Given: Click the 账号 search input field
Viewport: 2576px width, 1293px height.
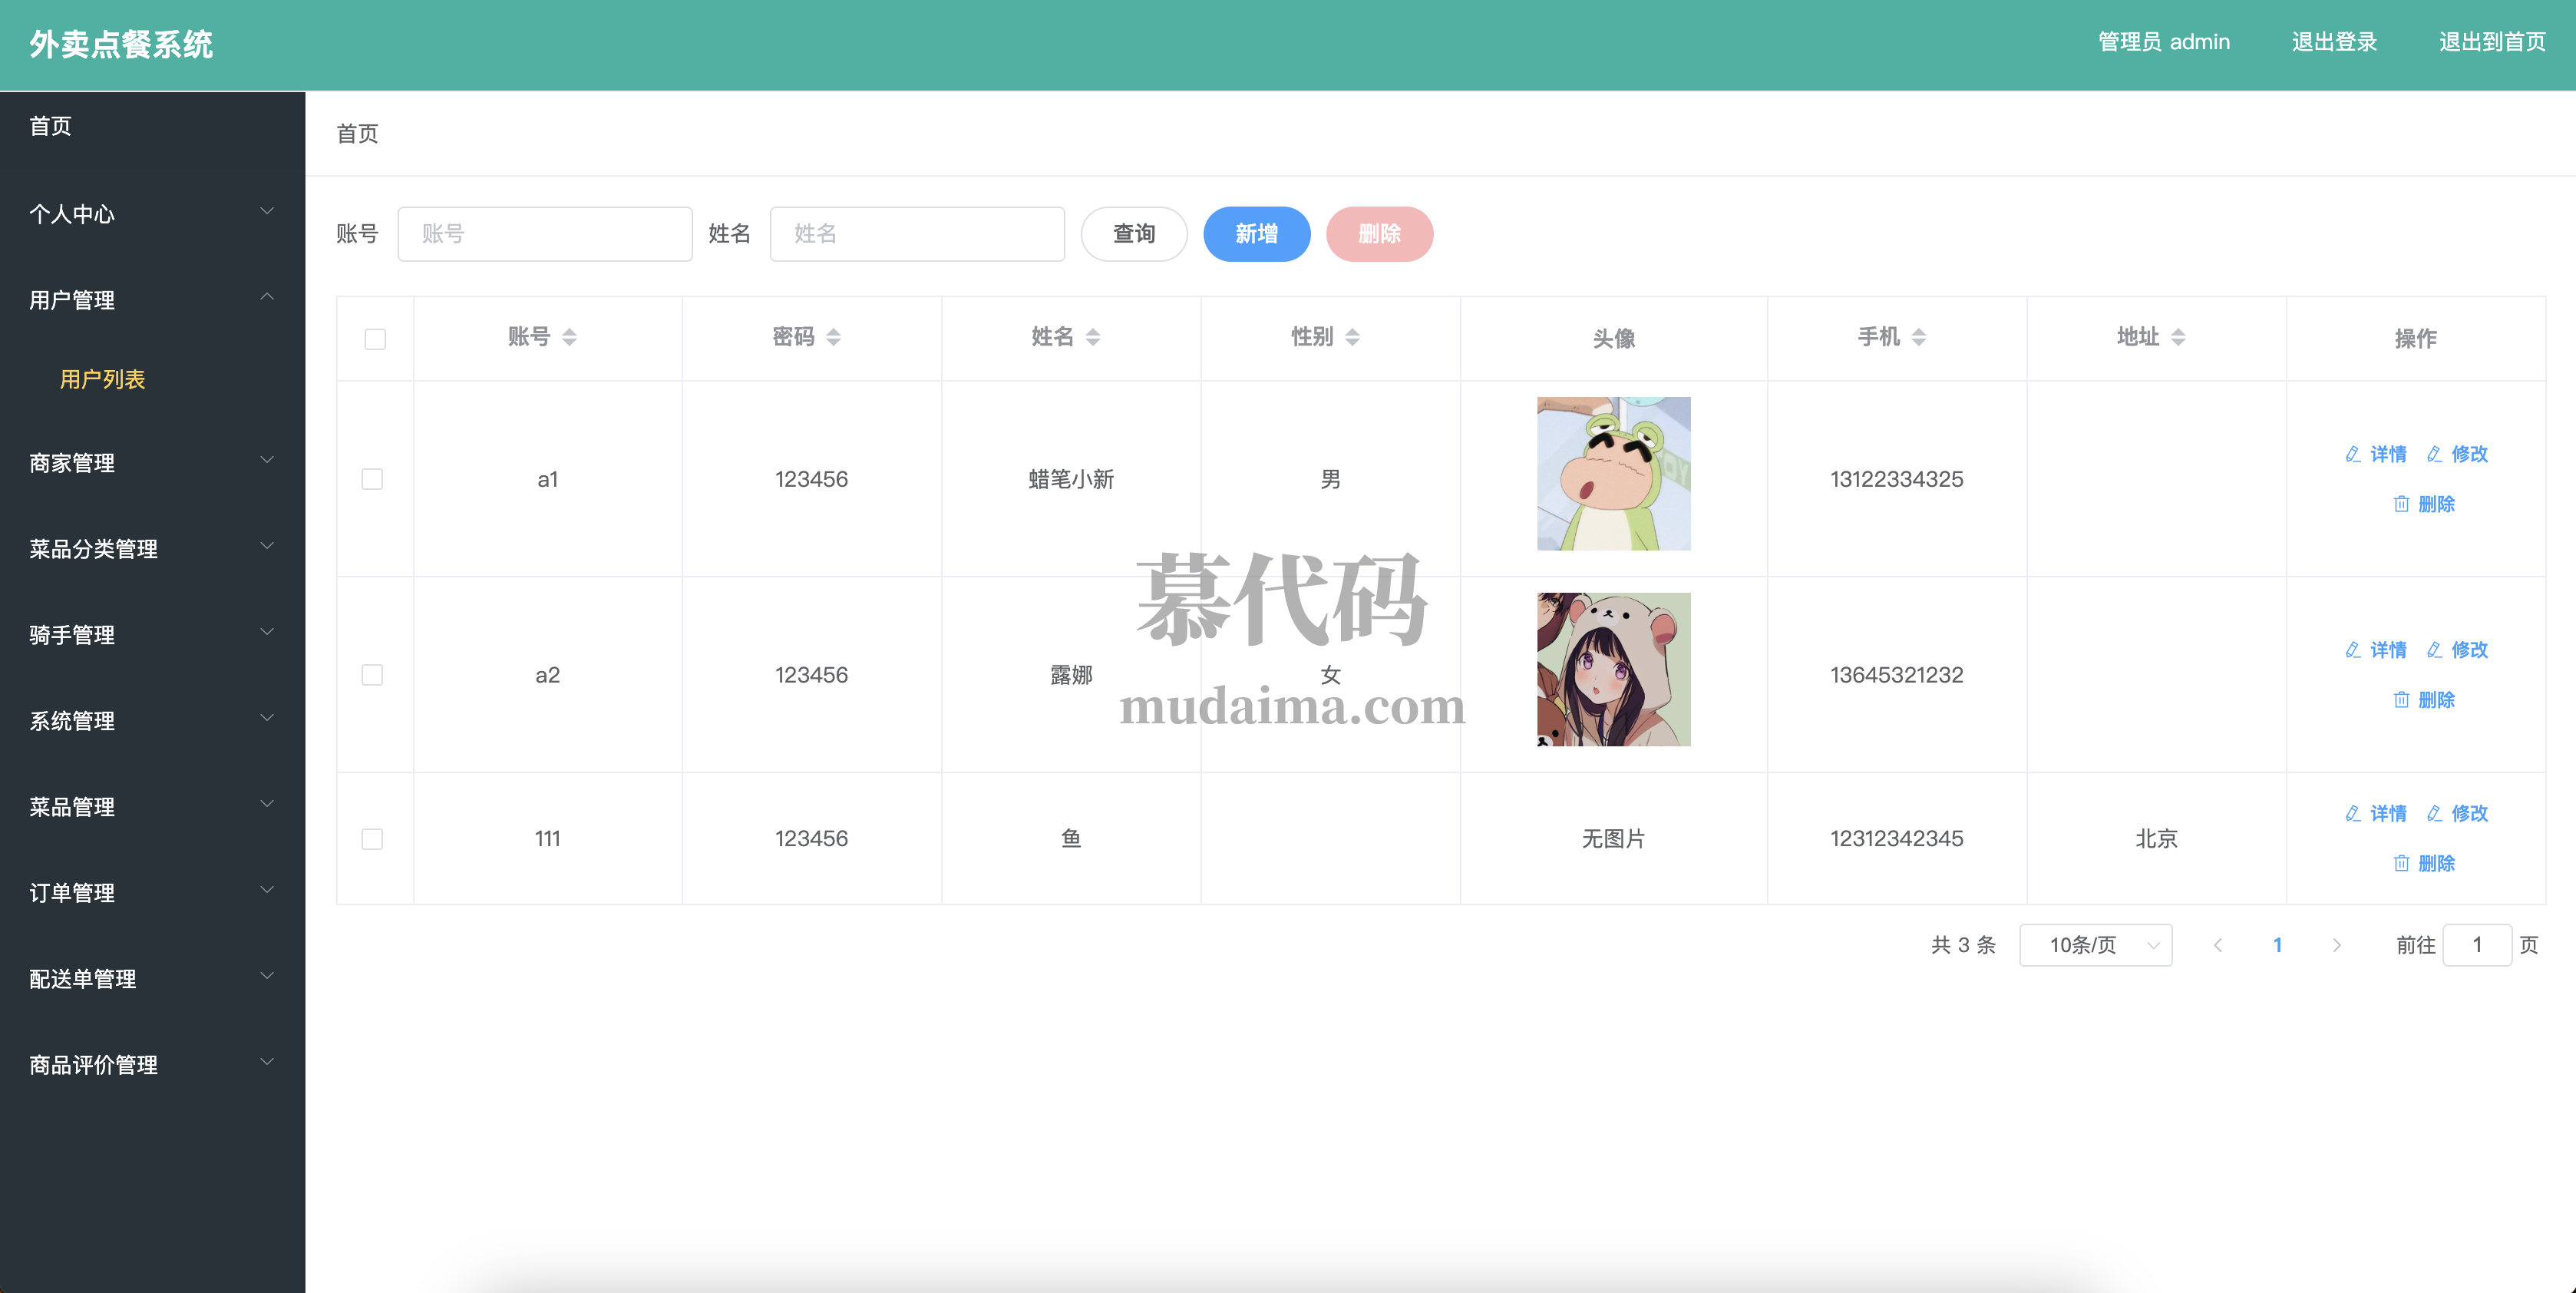Looking at the screenshot, I should (544, 234).
